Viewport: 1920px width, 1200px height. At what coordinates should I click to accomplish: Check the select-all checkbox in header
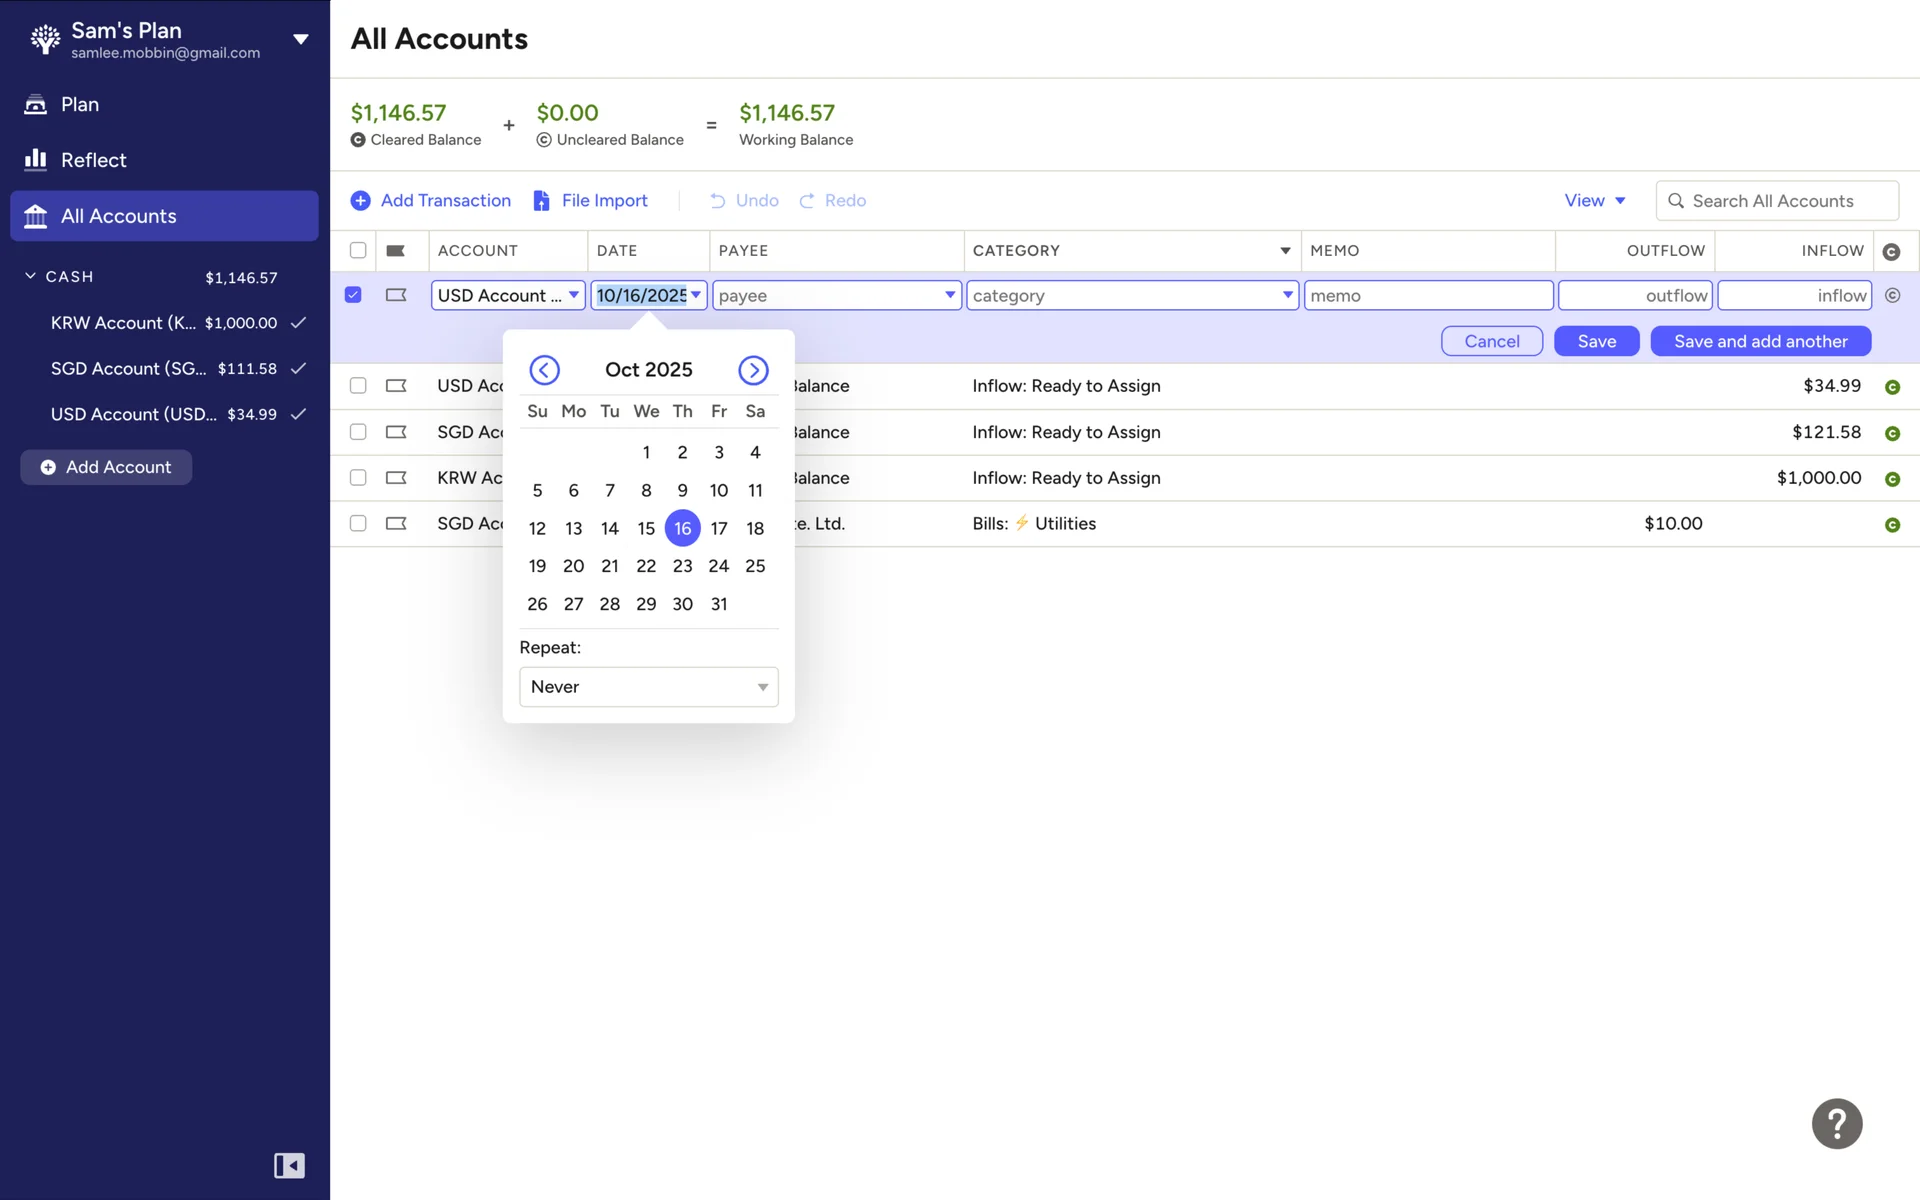[x=358, y=251]
